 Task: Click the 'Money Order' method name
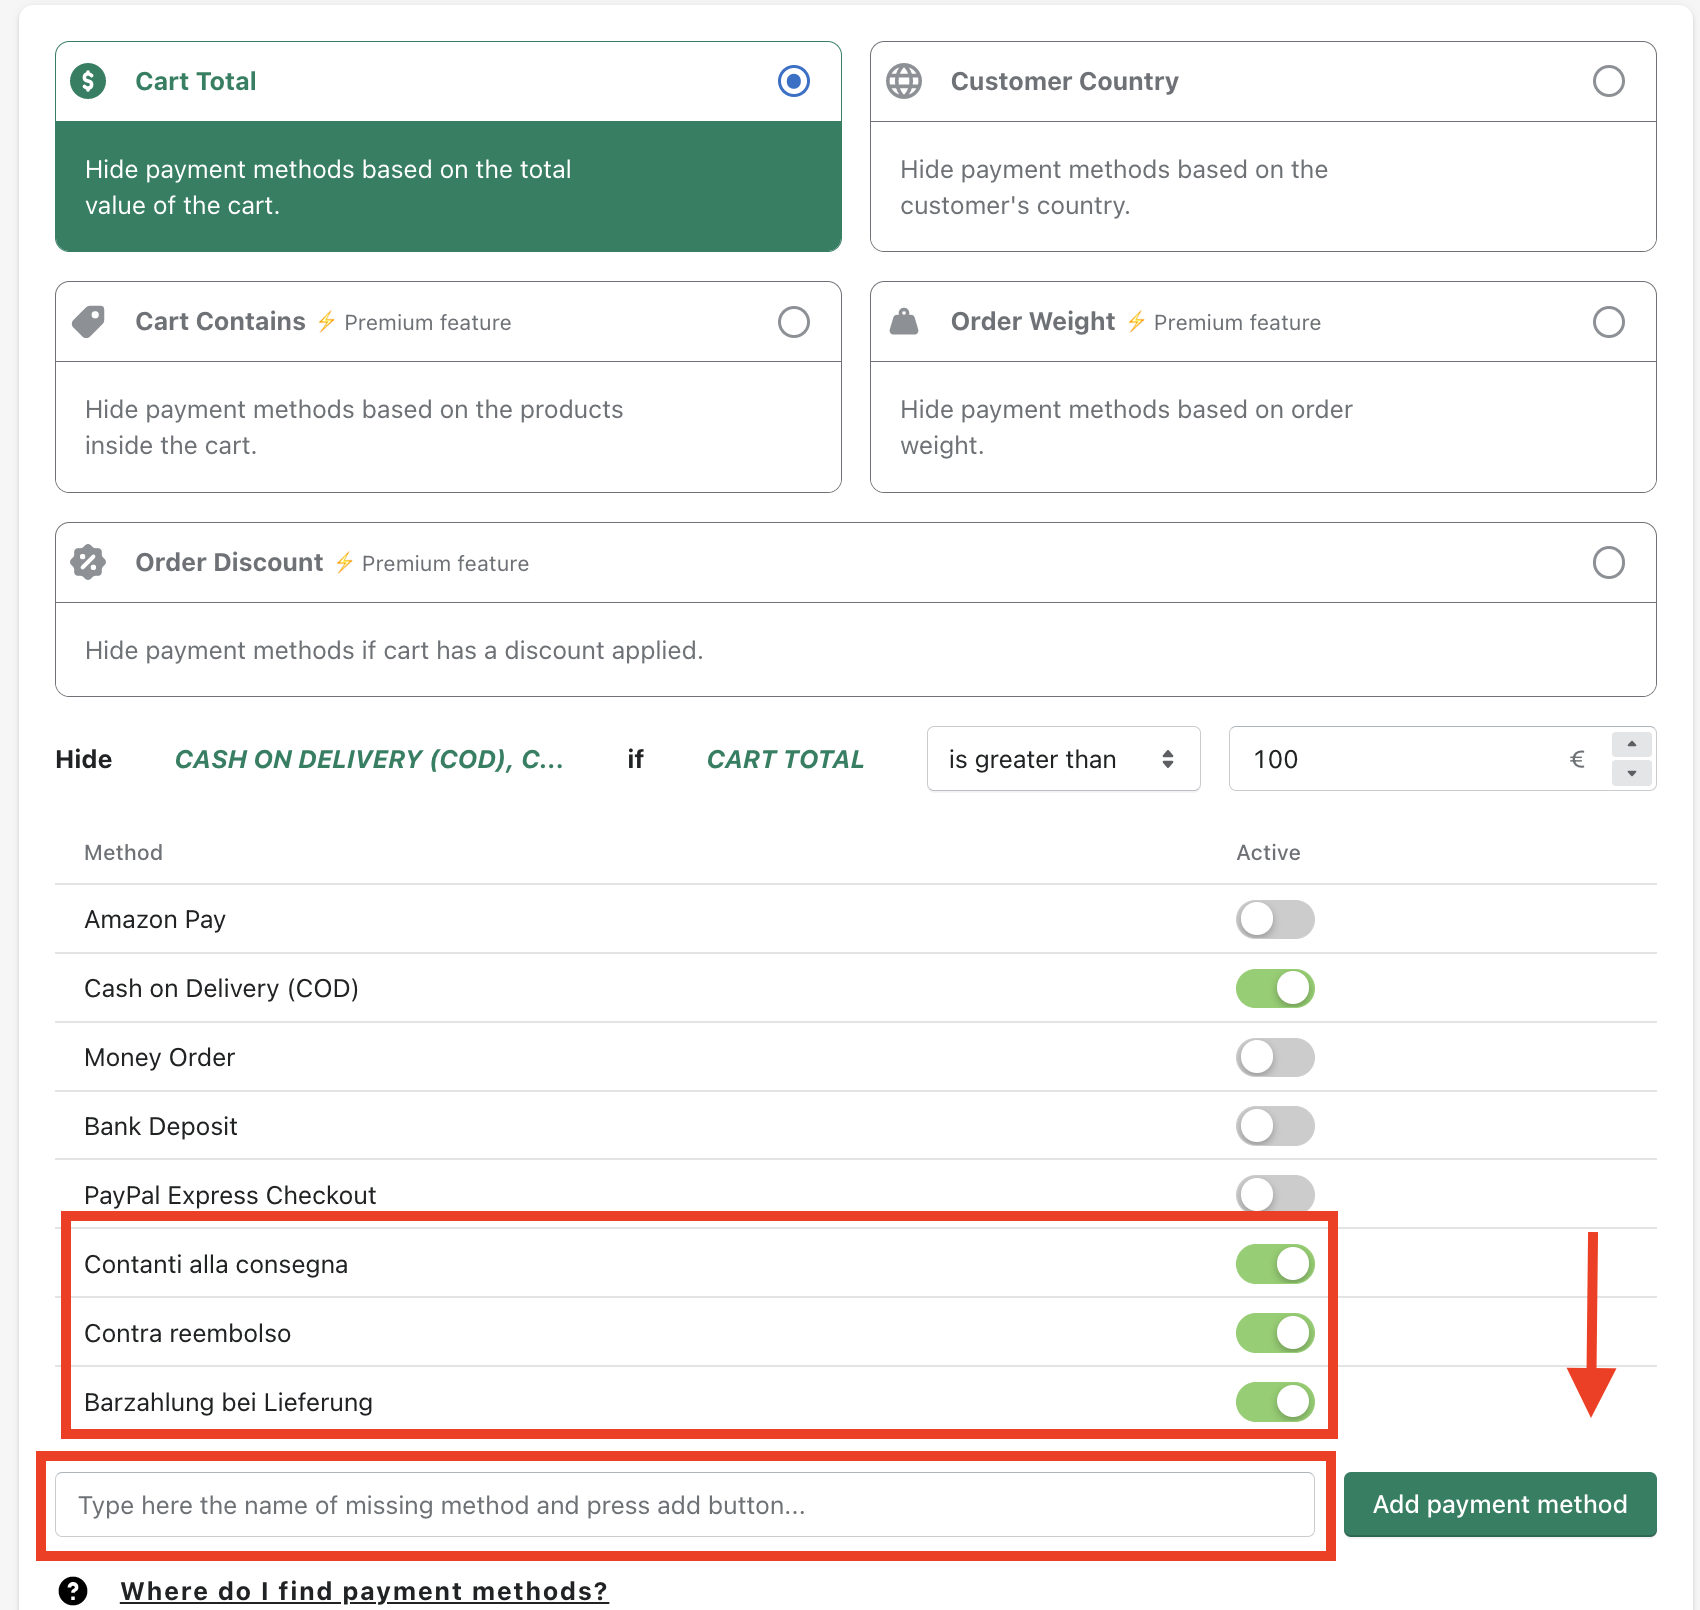[x=159, y=1057]
